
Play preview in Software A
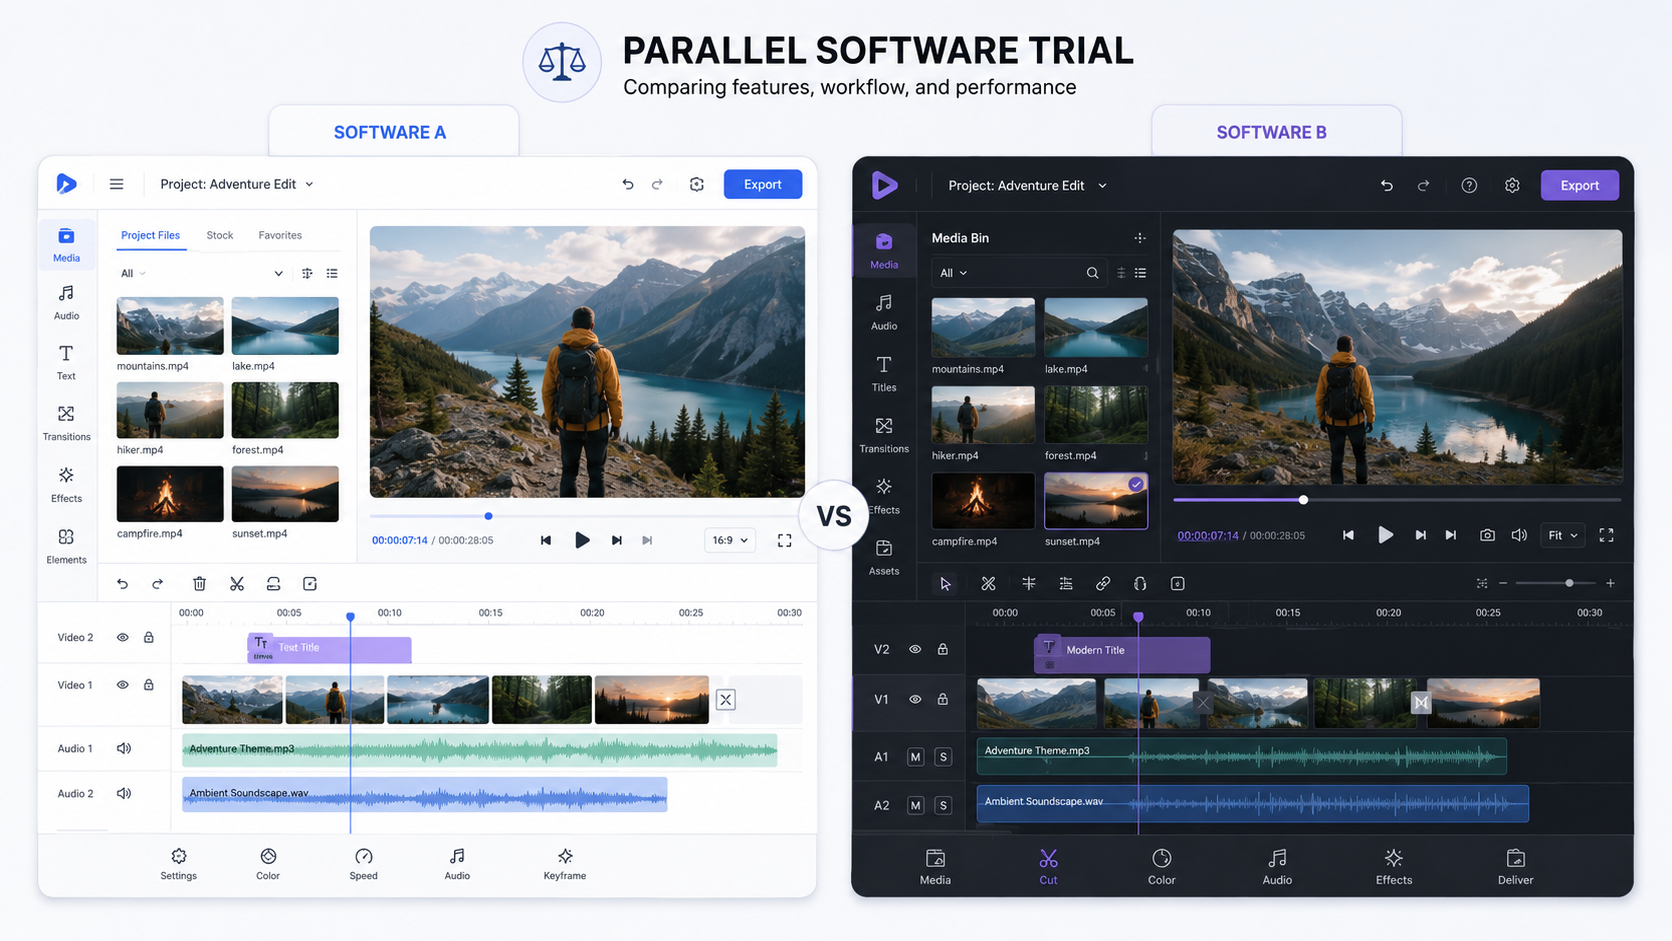582,540
